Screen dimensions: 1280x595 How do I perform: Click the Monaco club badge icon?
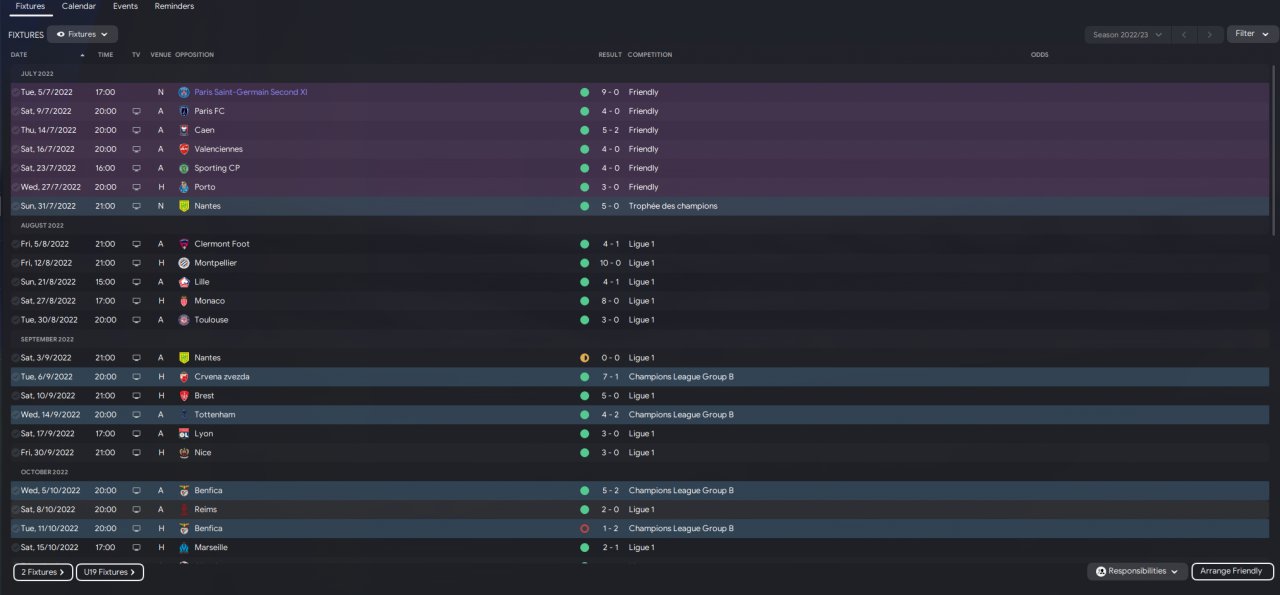[184, 301]
